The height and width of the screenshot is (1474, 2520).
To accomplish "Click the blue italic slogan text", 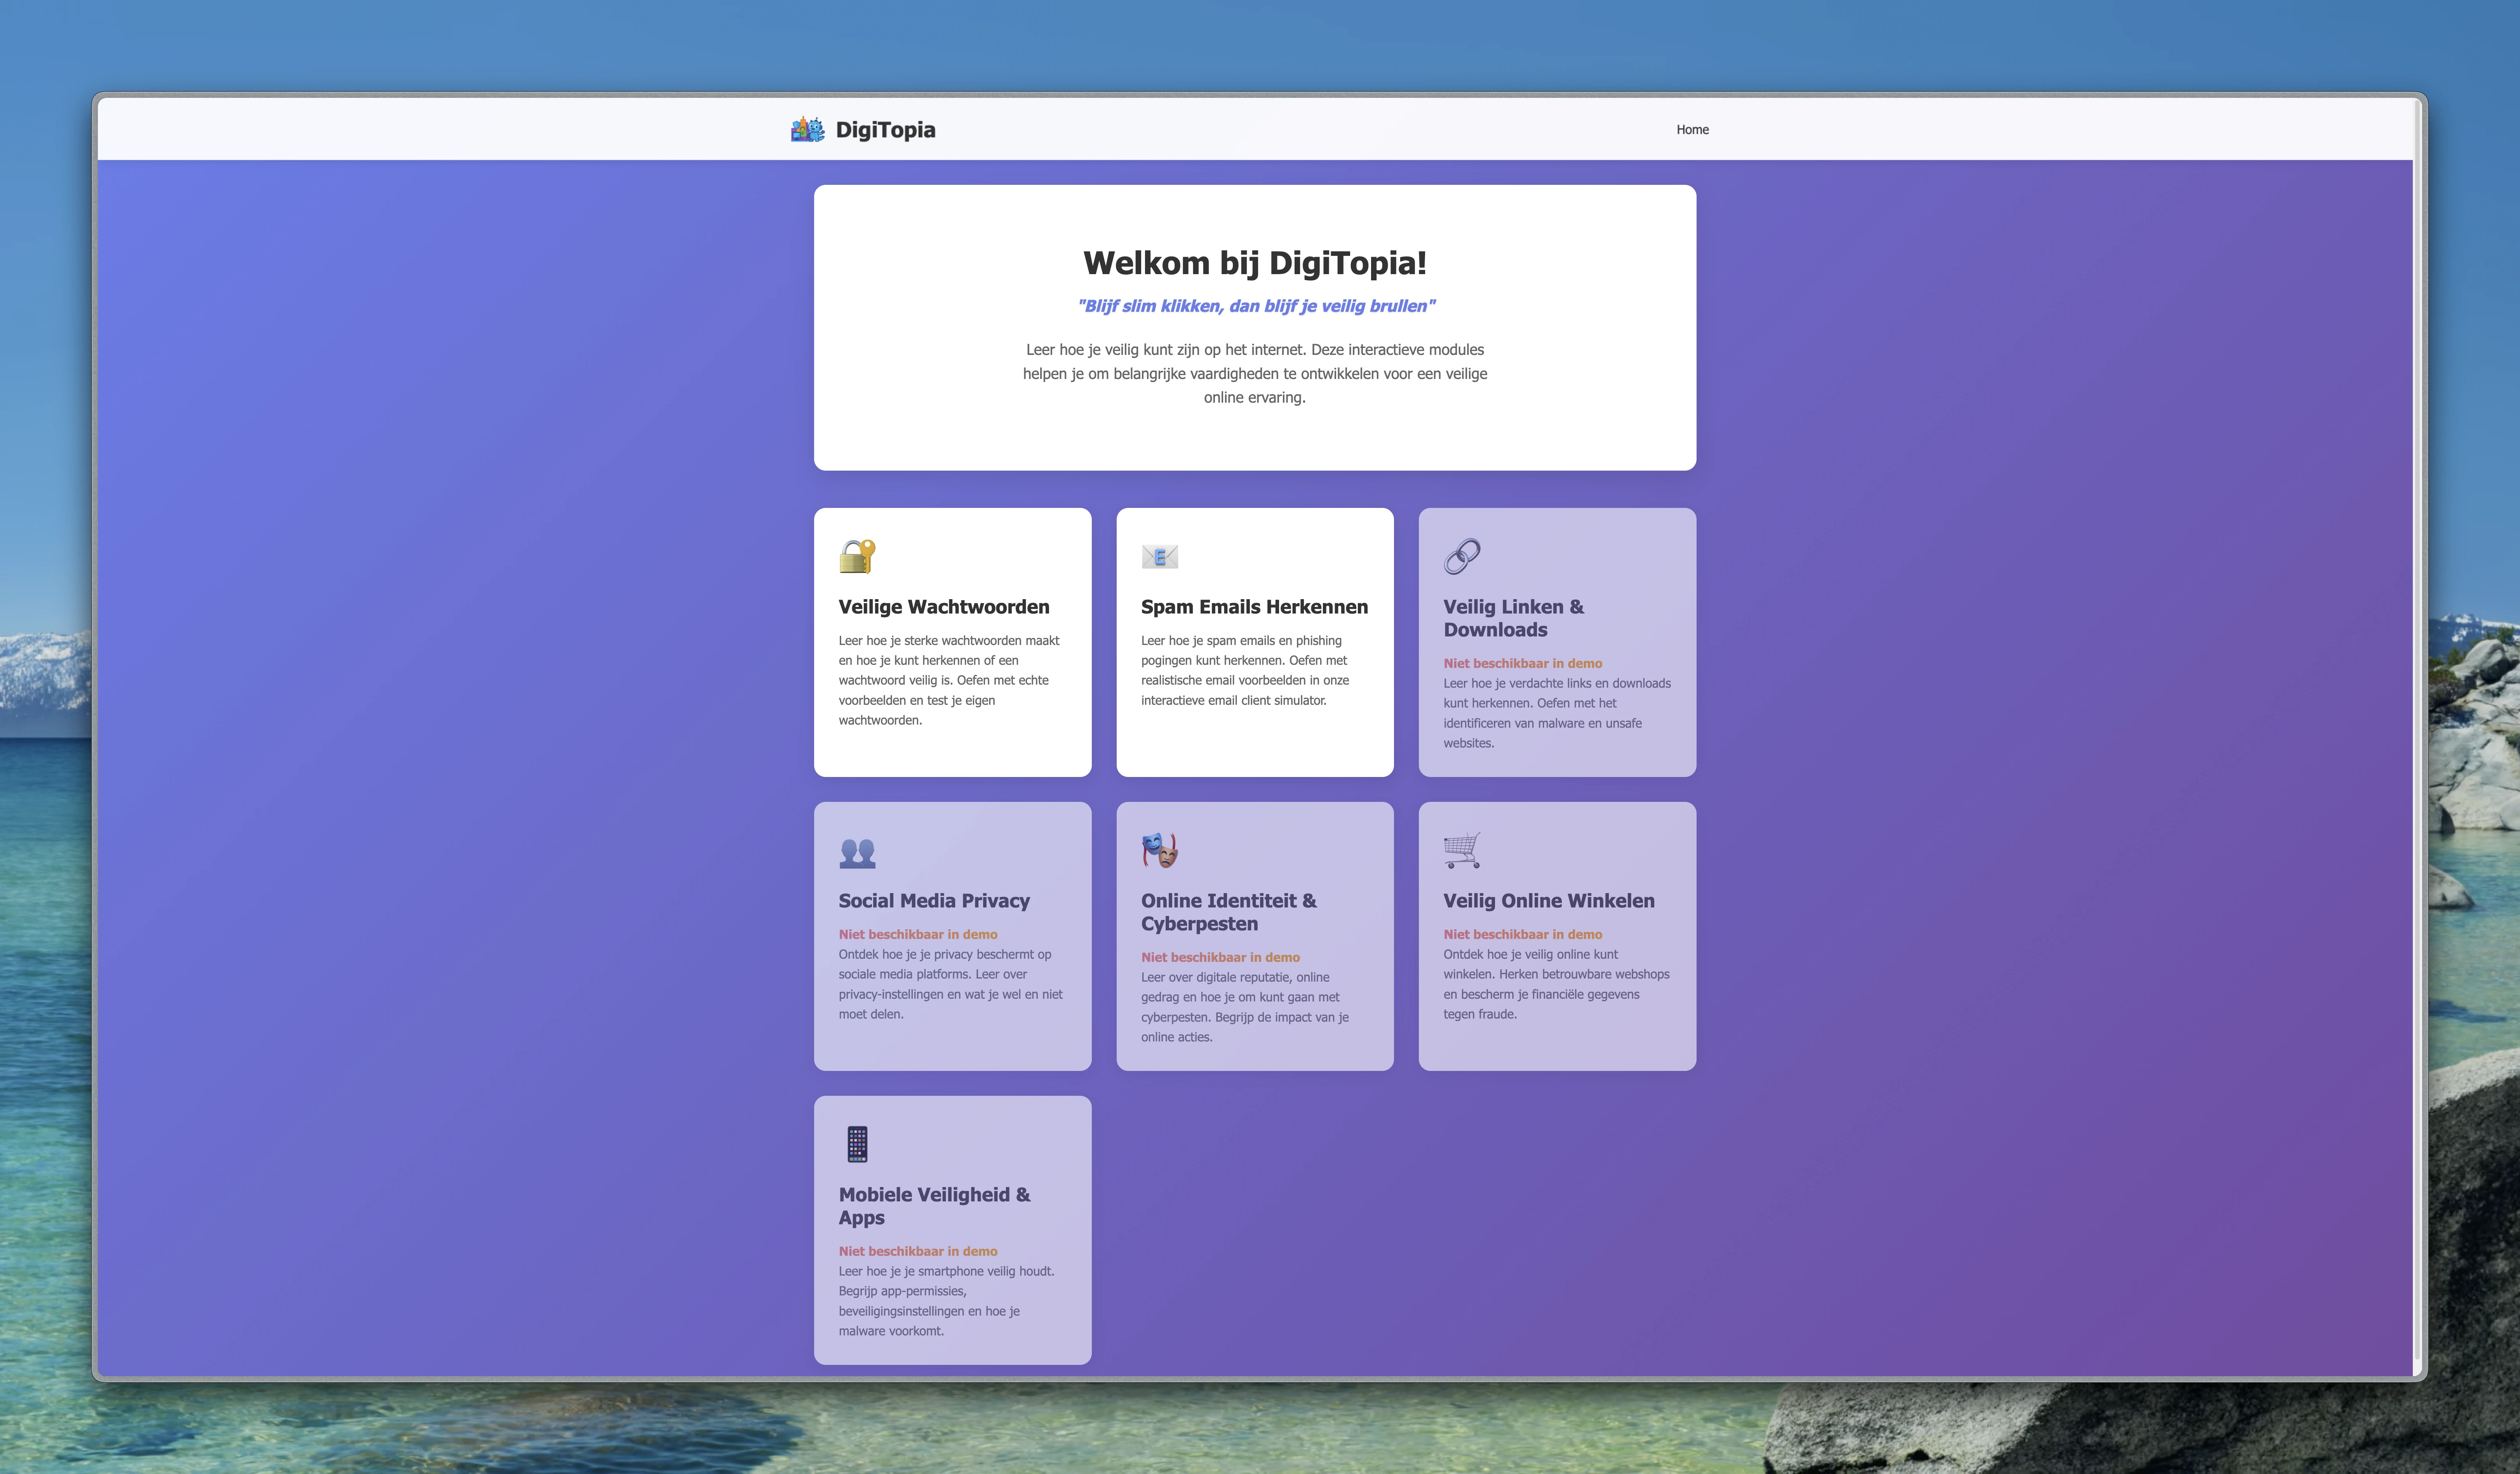I will coord(1254,306).
